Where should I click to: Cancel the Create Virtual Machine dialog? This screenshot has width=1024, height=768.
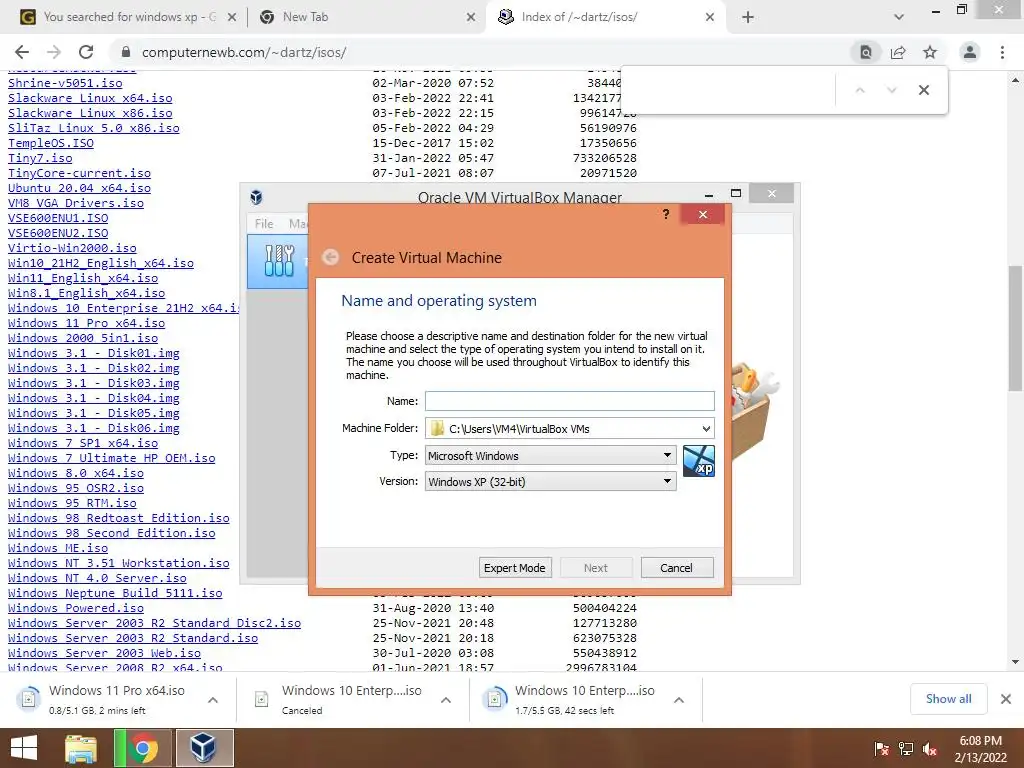click(x=677, y=568)
